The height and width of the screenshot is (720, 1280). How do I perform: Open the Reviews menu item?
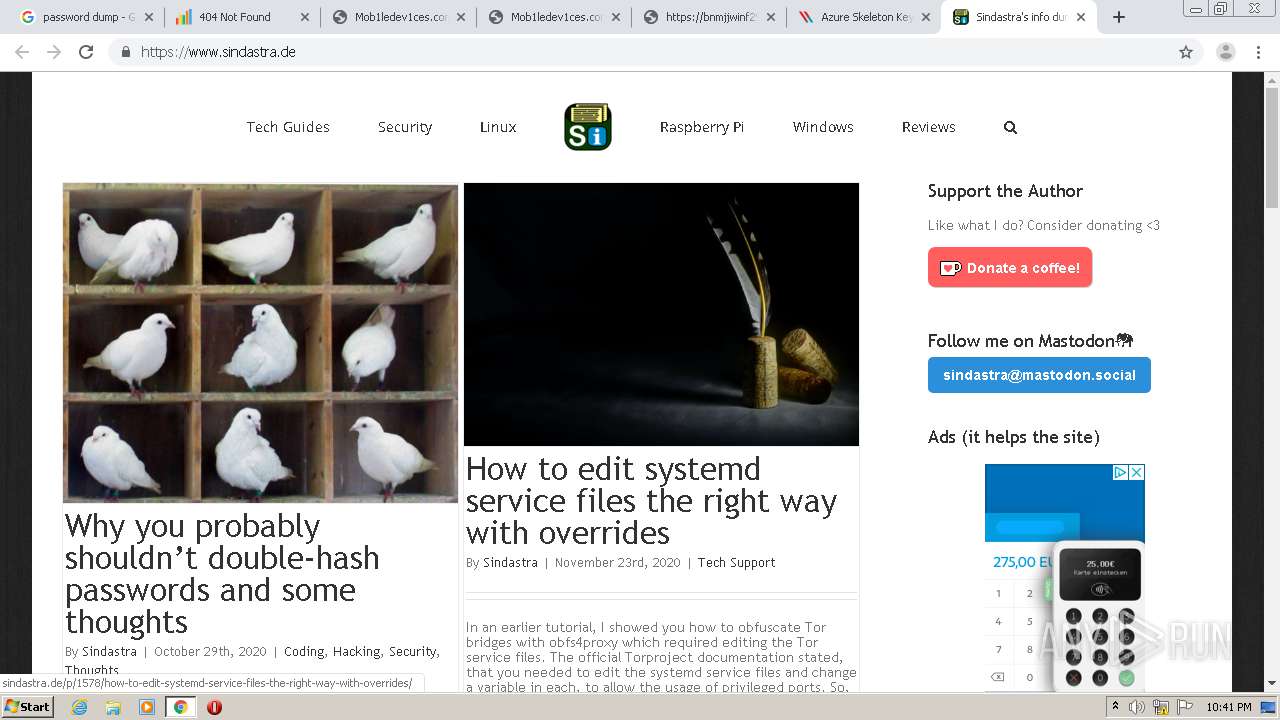pos(929,127)
